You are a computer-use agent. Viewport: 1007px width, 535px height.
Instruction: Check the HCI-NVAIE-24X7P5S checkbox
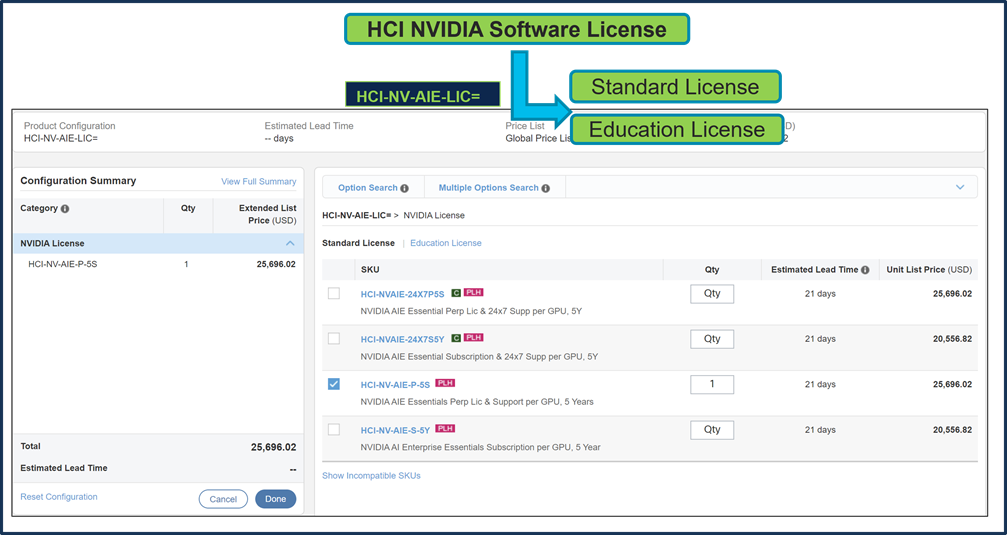coord(334,294)
